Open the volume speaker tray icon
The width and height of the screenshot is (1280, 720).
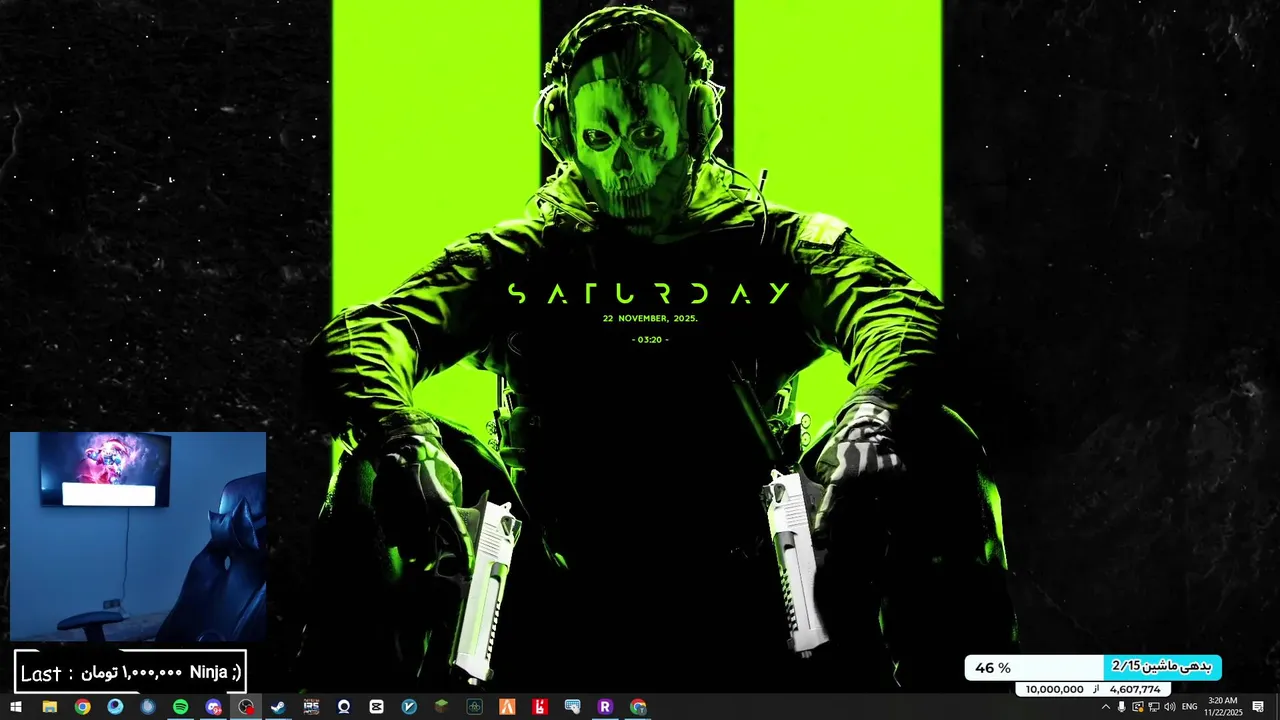click(1170, 707)
